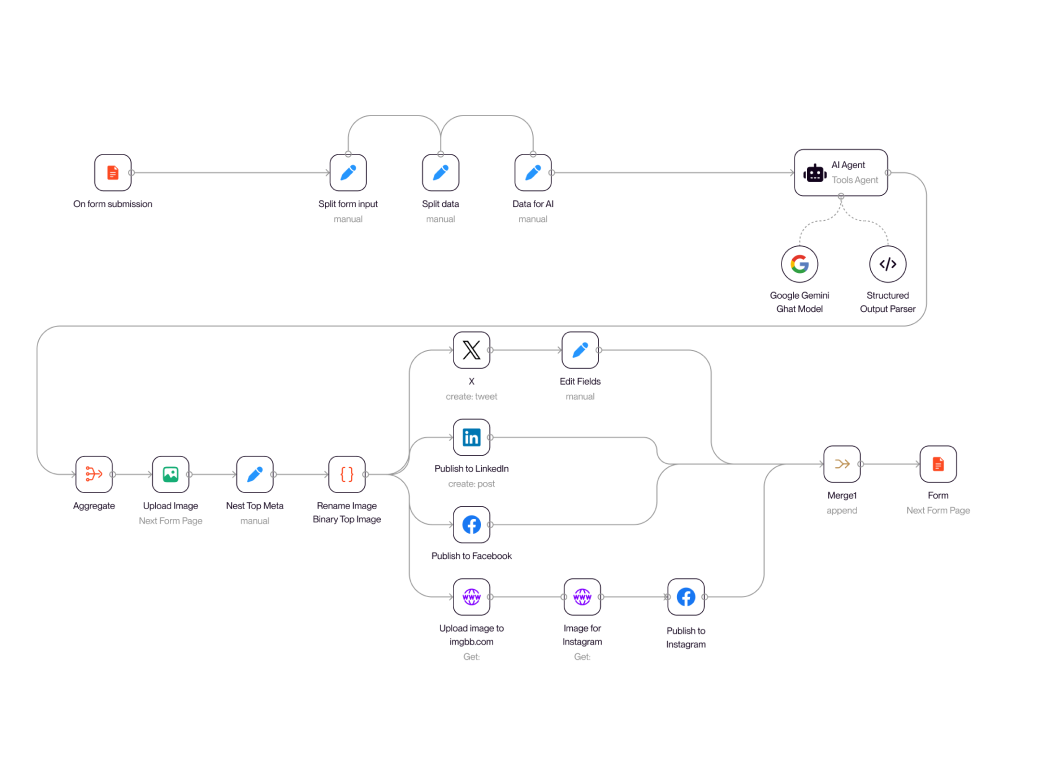Click the 'create: post' subtitle
1040x780 pixels.
(472, 484)
